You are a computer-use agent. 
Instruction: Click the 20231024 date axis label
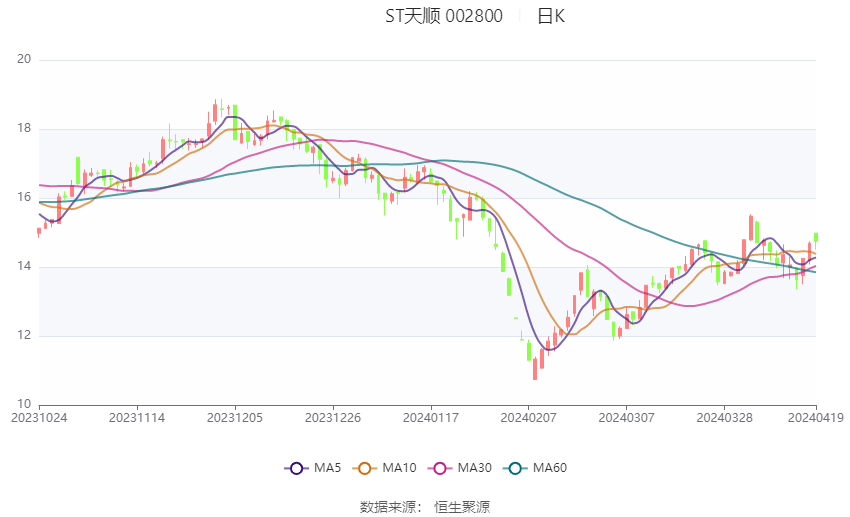(x=39, y=417)
